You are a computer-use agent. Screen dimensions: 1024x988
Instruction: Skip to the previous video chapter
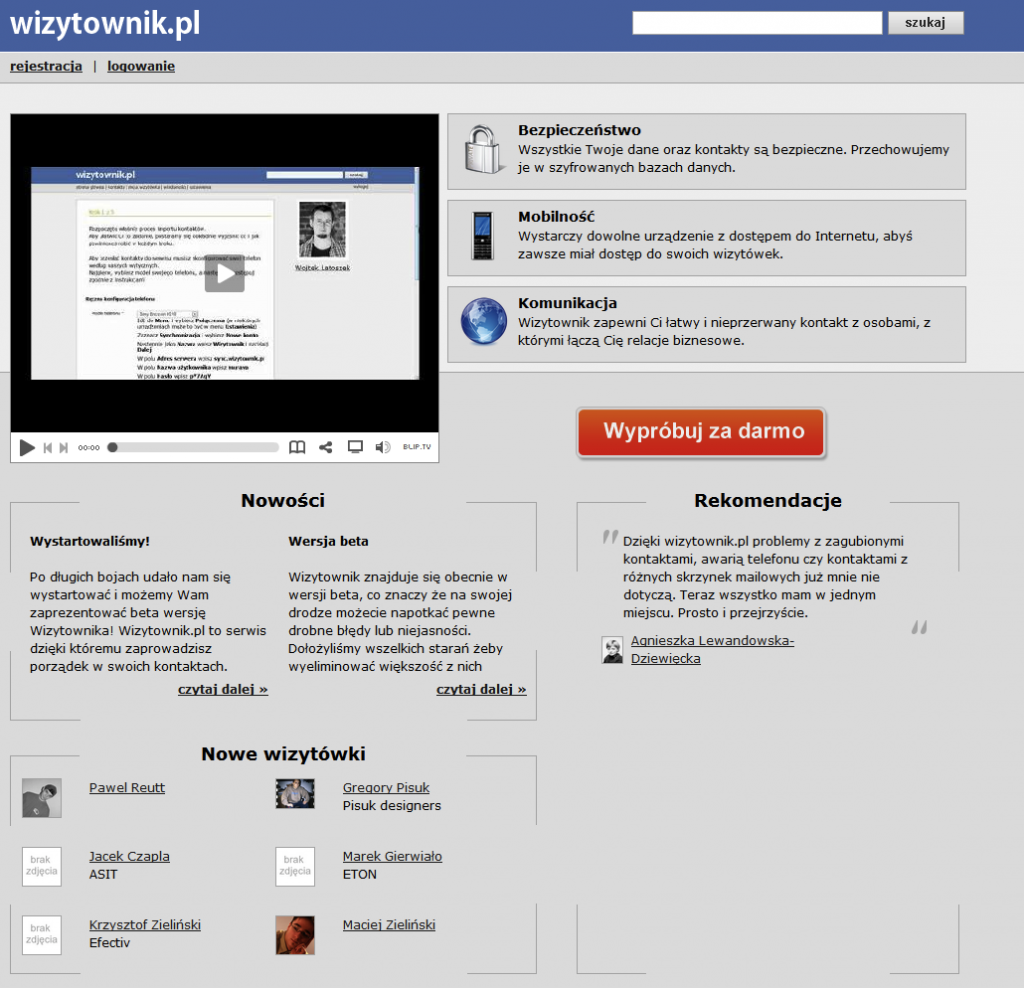(47, 447)
